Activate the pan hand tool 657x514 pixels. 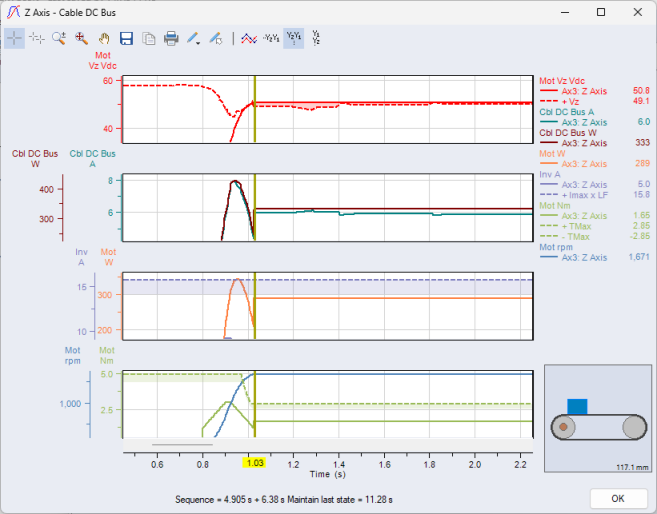(103, 38)
